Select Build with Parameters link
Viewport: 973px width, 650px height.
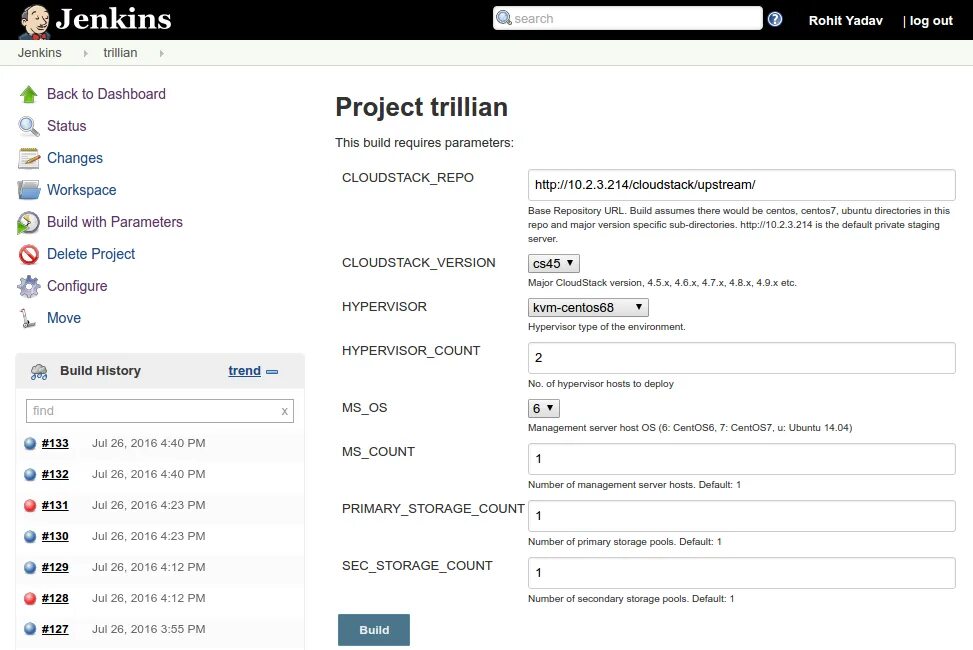(115, 222)
